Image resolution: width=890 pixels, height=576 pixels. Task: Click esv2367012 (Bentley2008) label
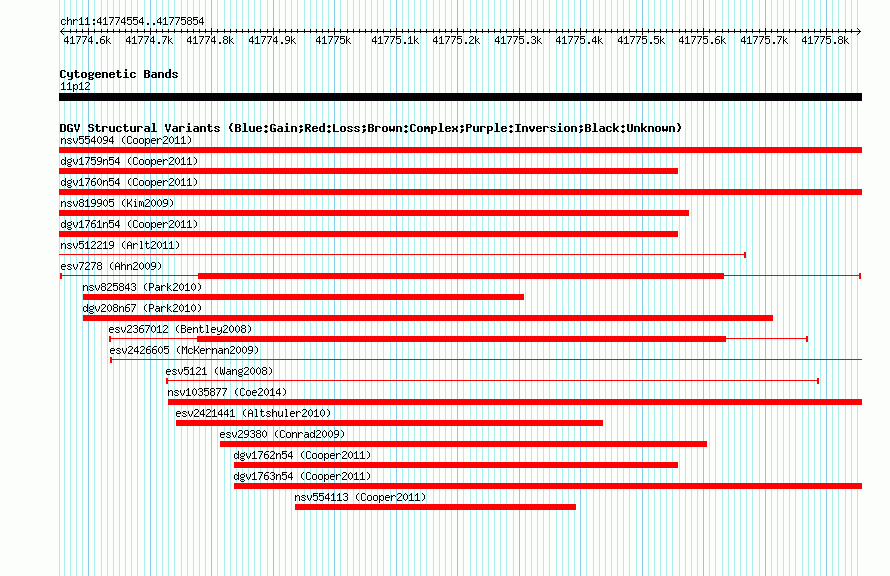pos(180,329)
